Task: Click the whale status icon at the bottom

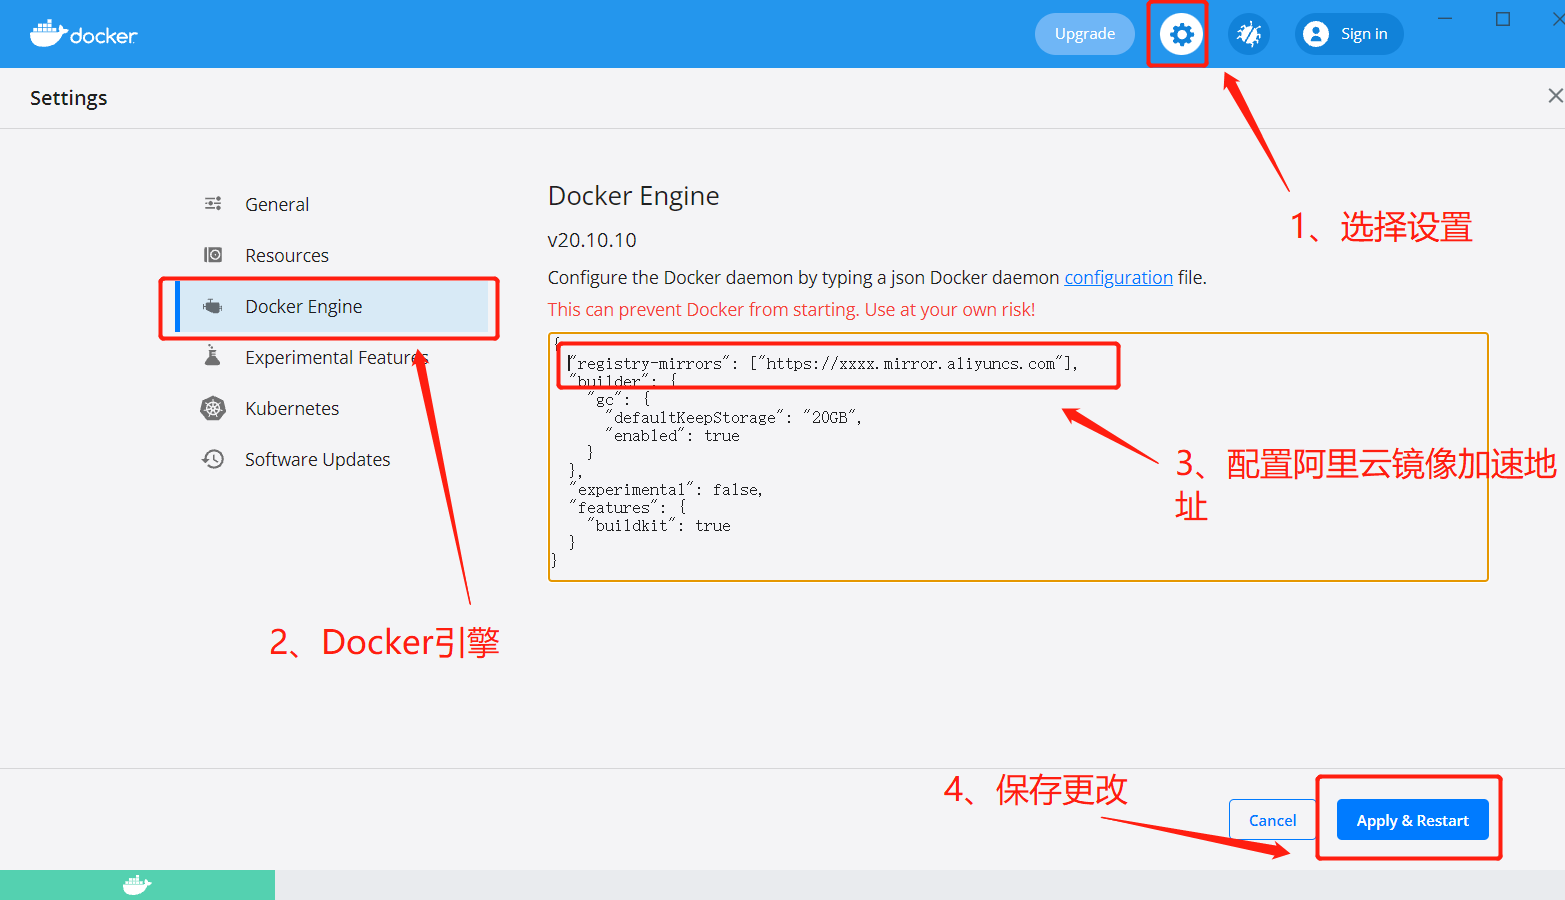Action: coord(137,885)
